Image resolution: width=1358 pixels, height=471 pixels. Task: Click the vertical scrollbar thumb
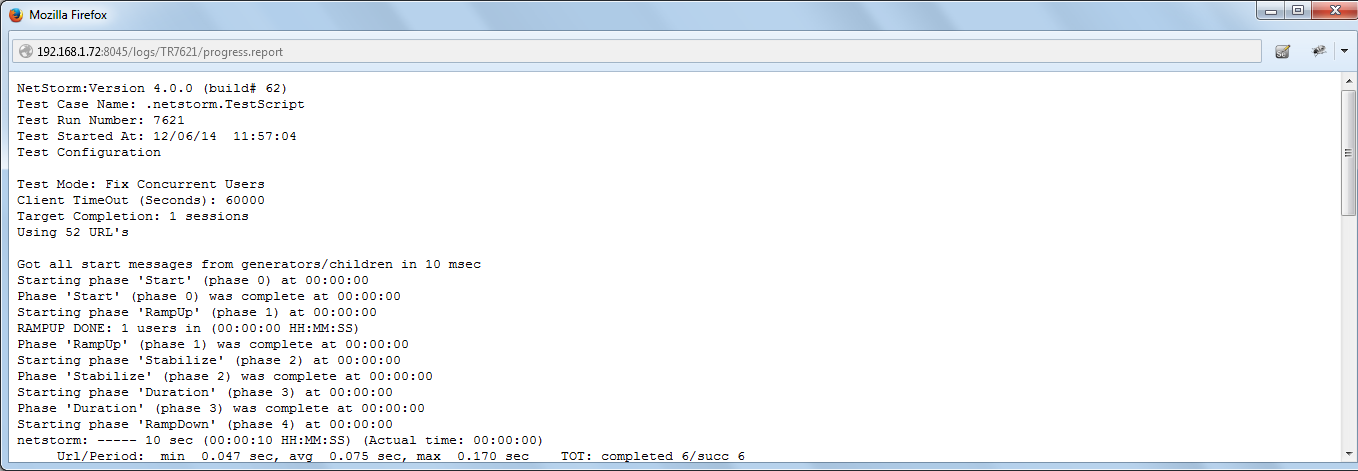tap(1349, 152)
